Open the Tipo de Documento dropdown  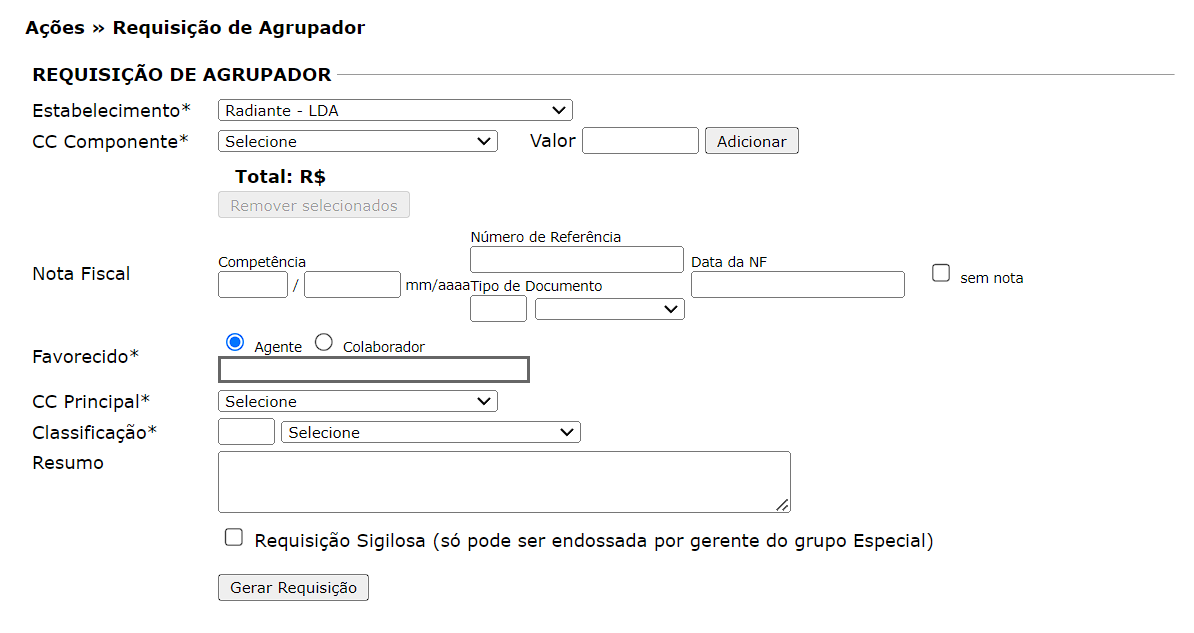609,309
